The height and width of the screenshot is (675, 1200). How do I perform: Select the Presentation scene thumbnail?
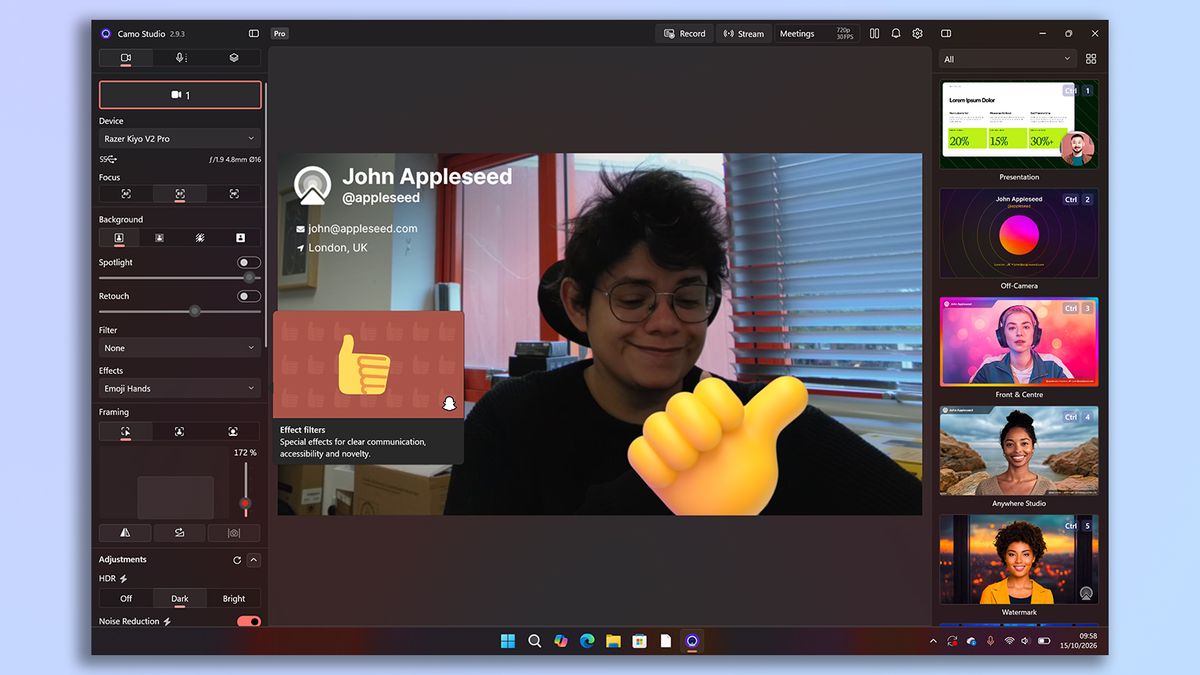[x=1019, y=124]
